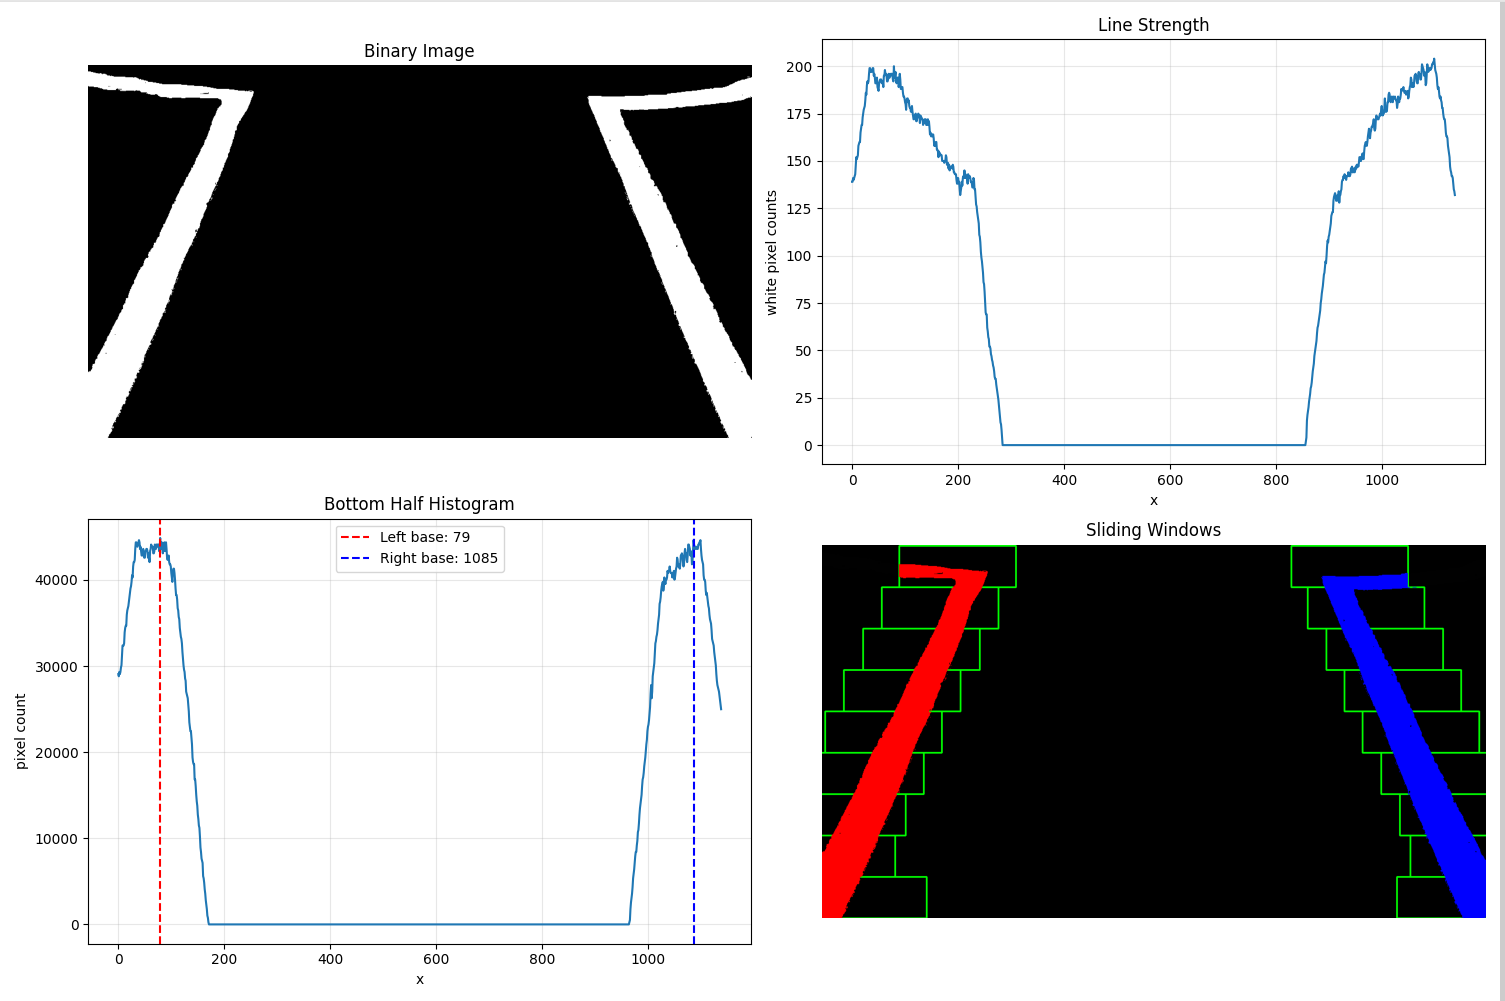
Task: Click the "Binary Image" plot title
Action: 419,51
